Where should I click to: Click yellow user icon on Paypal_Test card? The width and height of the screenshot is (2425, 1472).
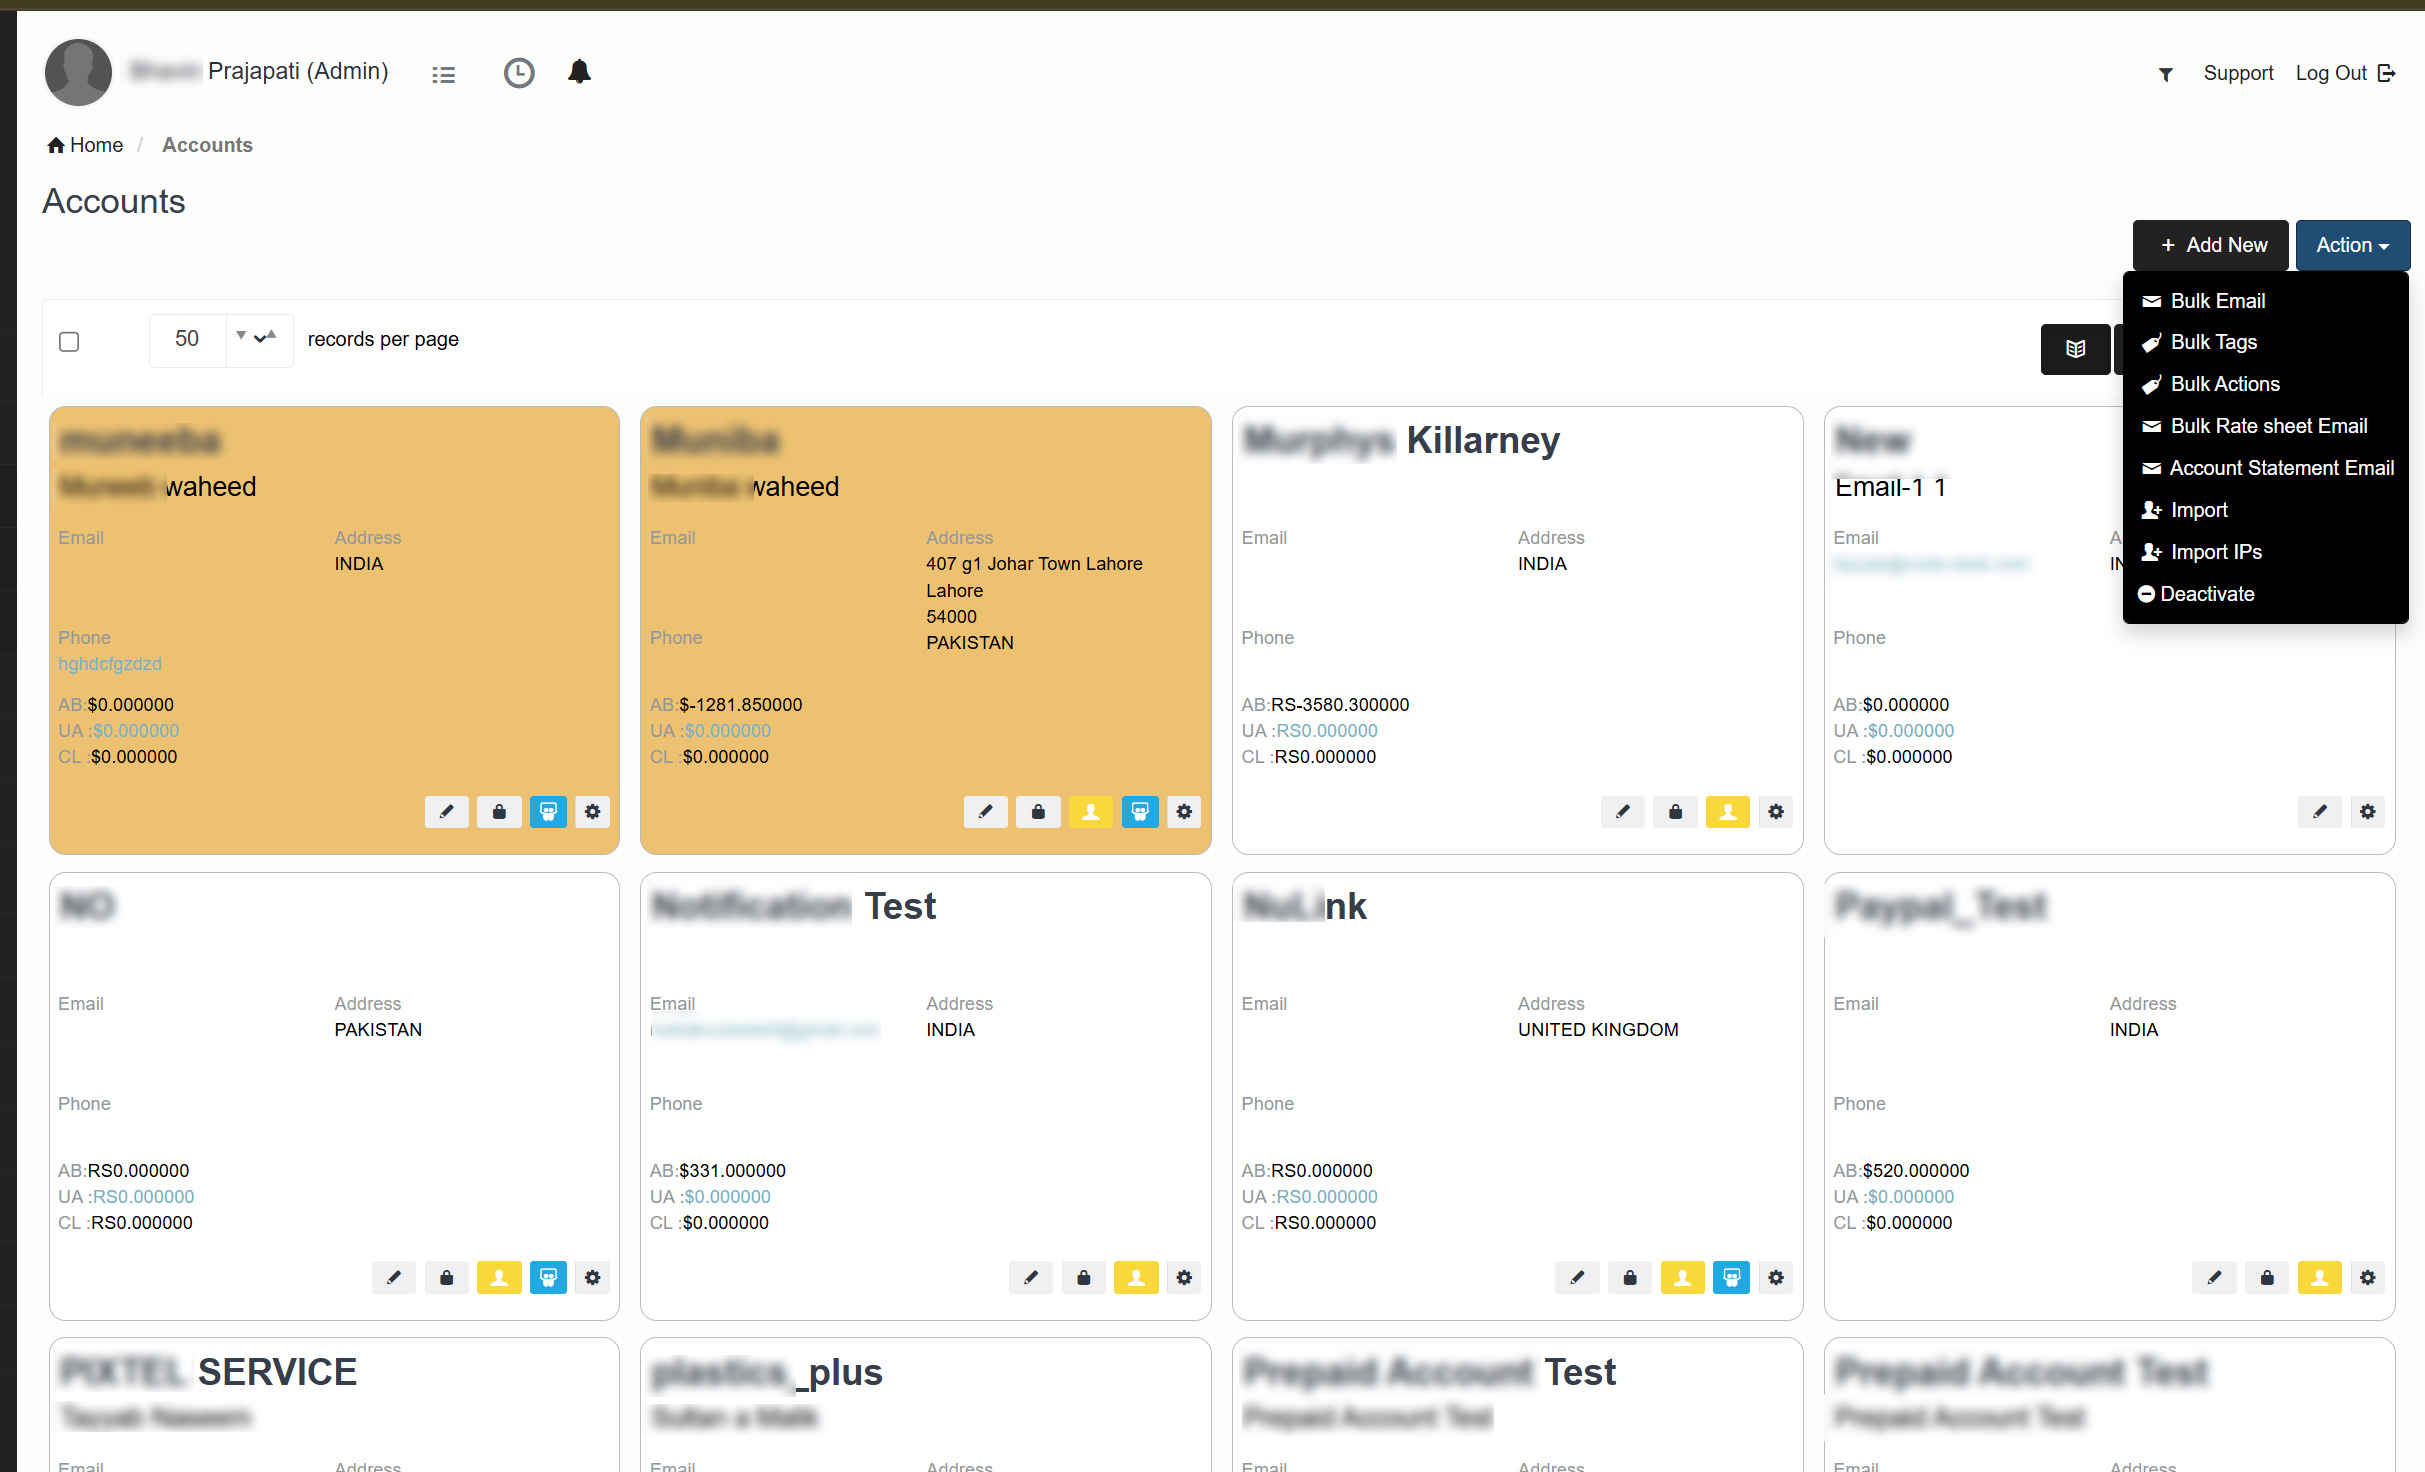point(2318,1277)
